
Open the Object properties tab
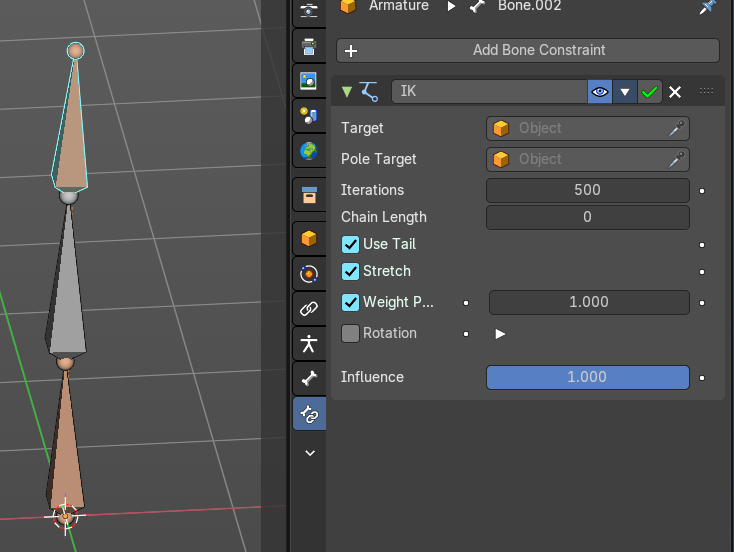click(x=309, y=239)
